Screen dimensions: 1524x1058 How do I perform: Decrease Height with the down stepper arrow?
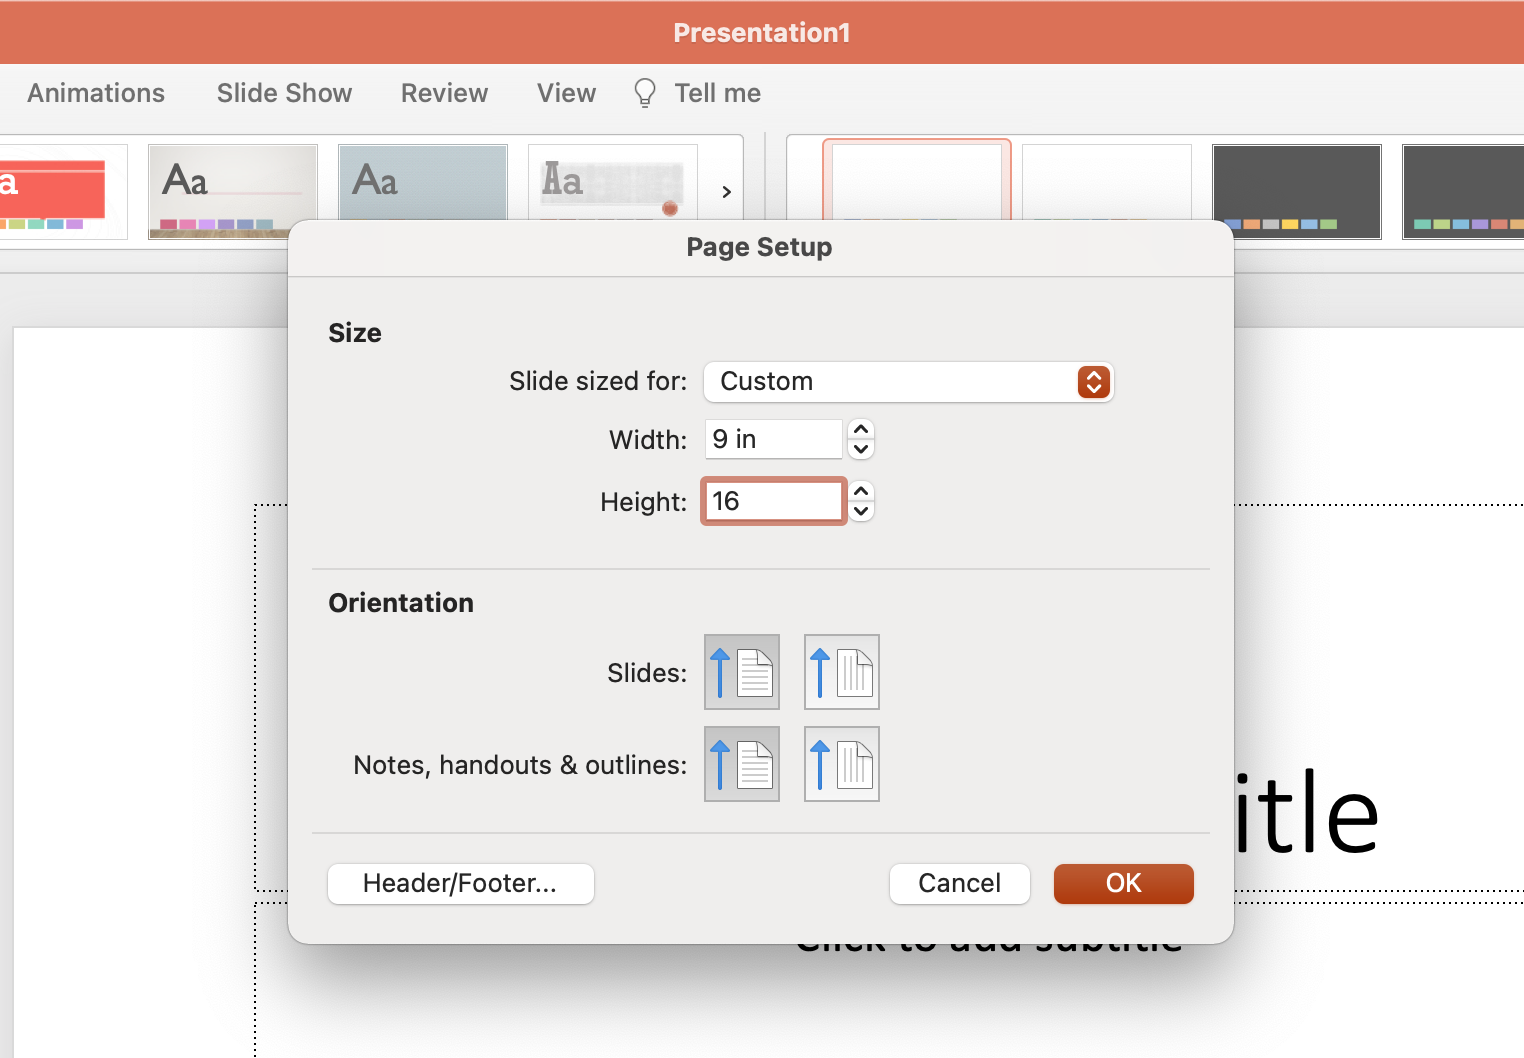click(x=861, y=511)
